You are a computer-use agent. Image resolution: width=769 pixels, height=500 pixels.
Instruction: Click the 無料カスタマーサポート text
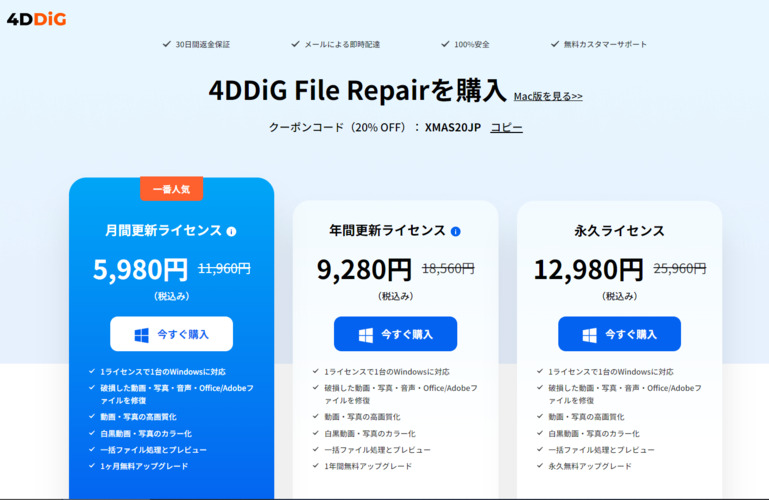click(x=605, y=45)
